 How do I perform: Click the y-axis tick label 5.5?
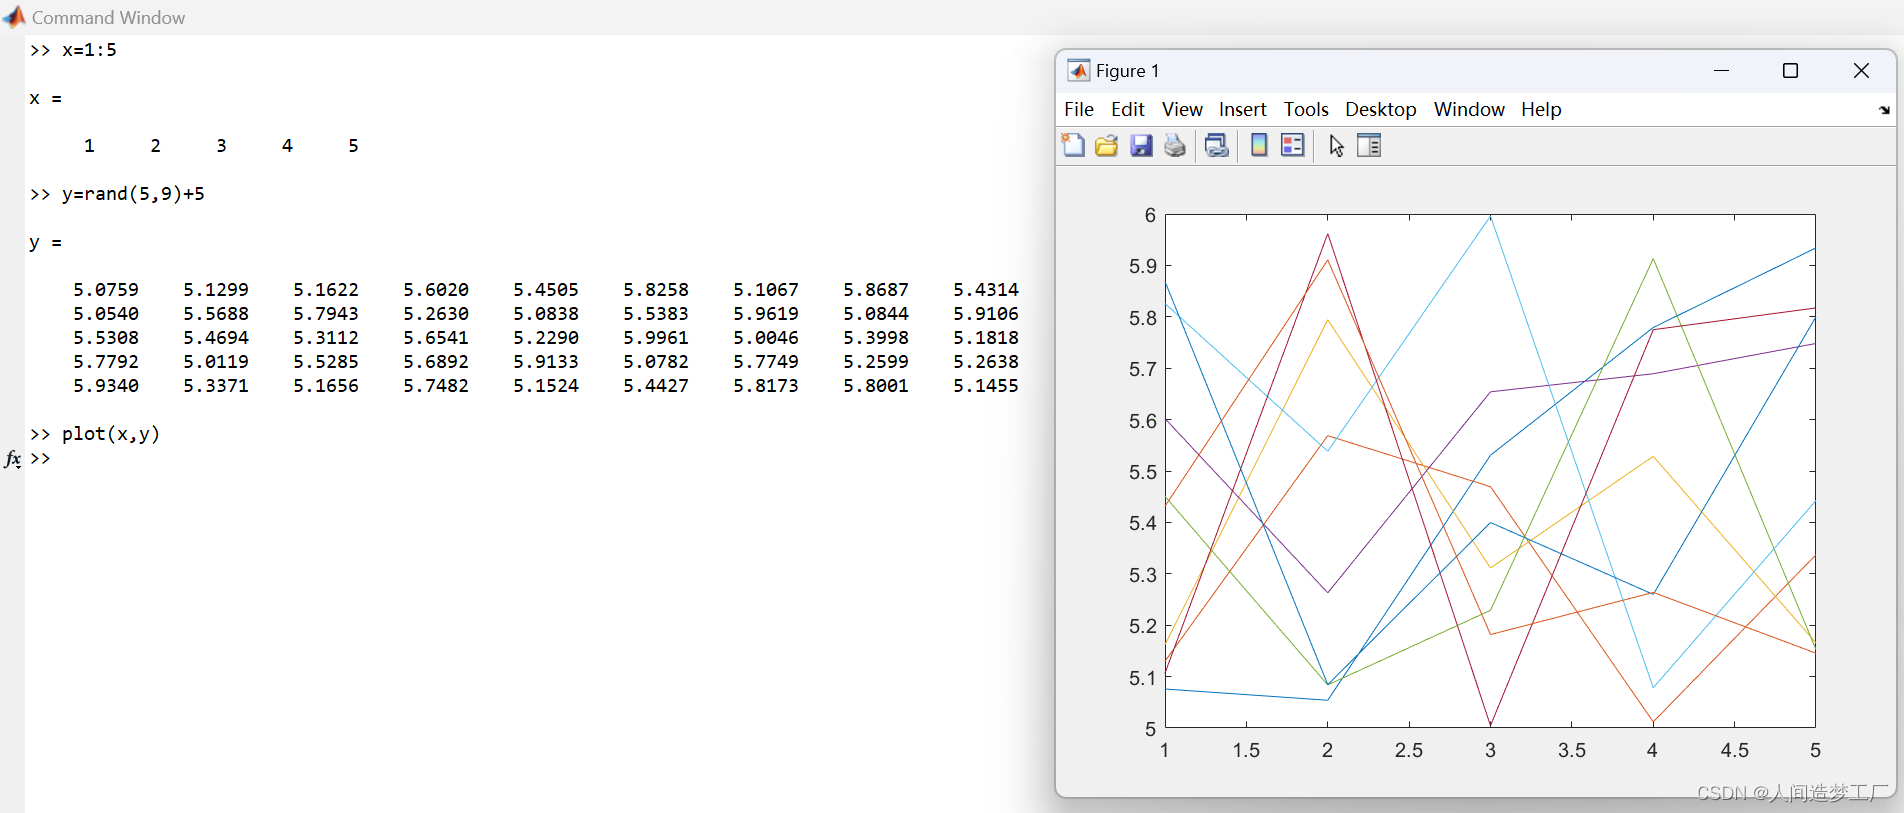coord(1142,472)
